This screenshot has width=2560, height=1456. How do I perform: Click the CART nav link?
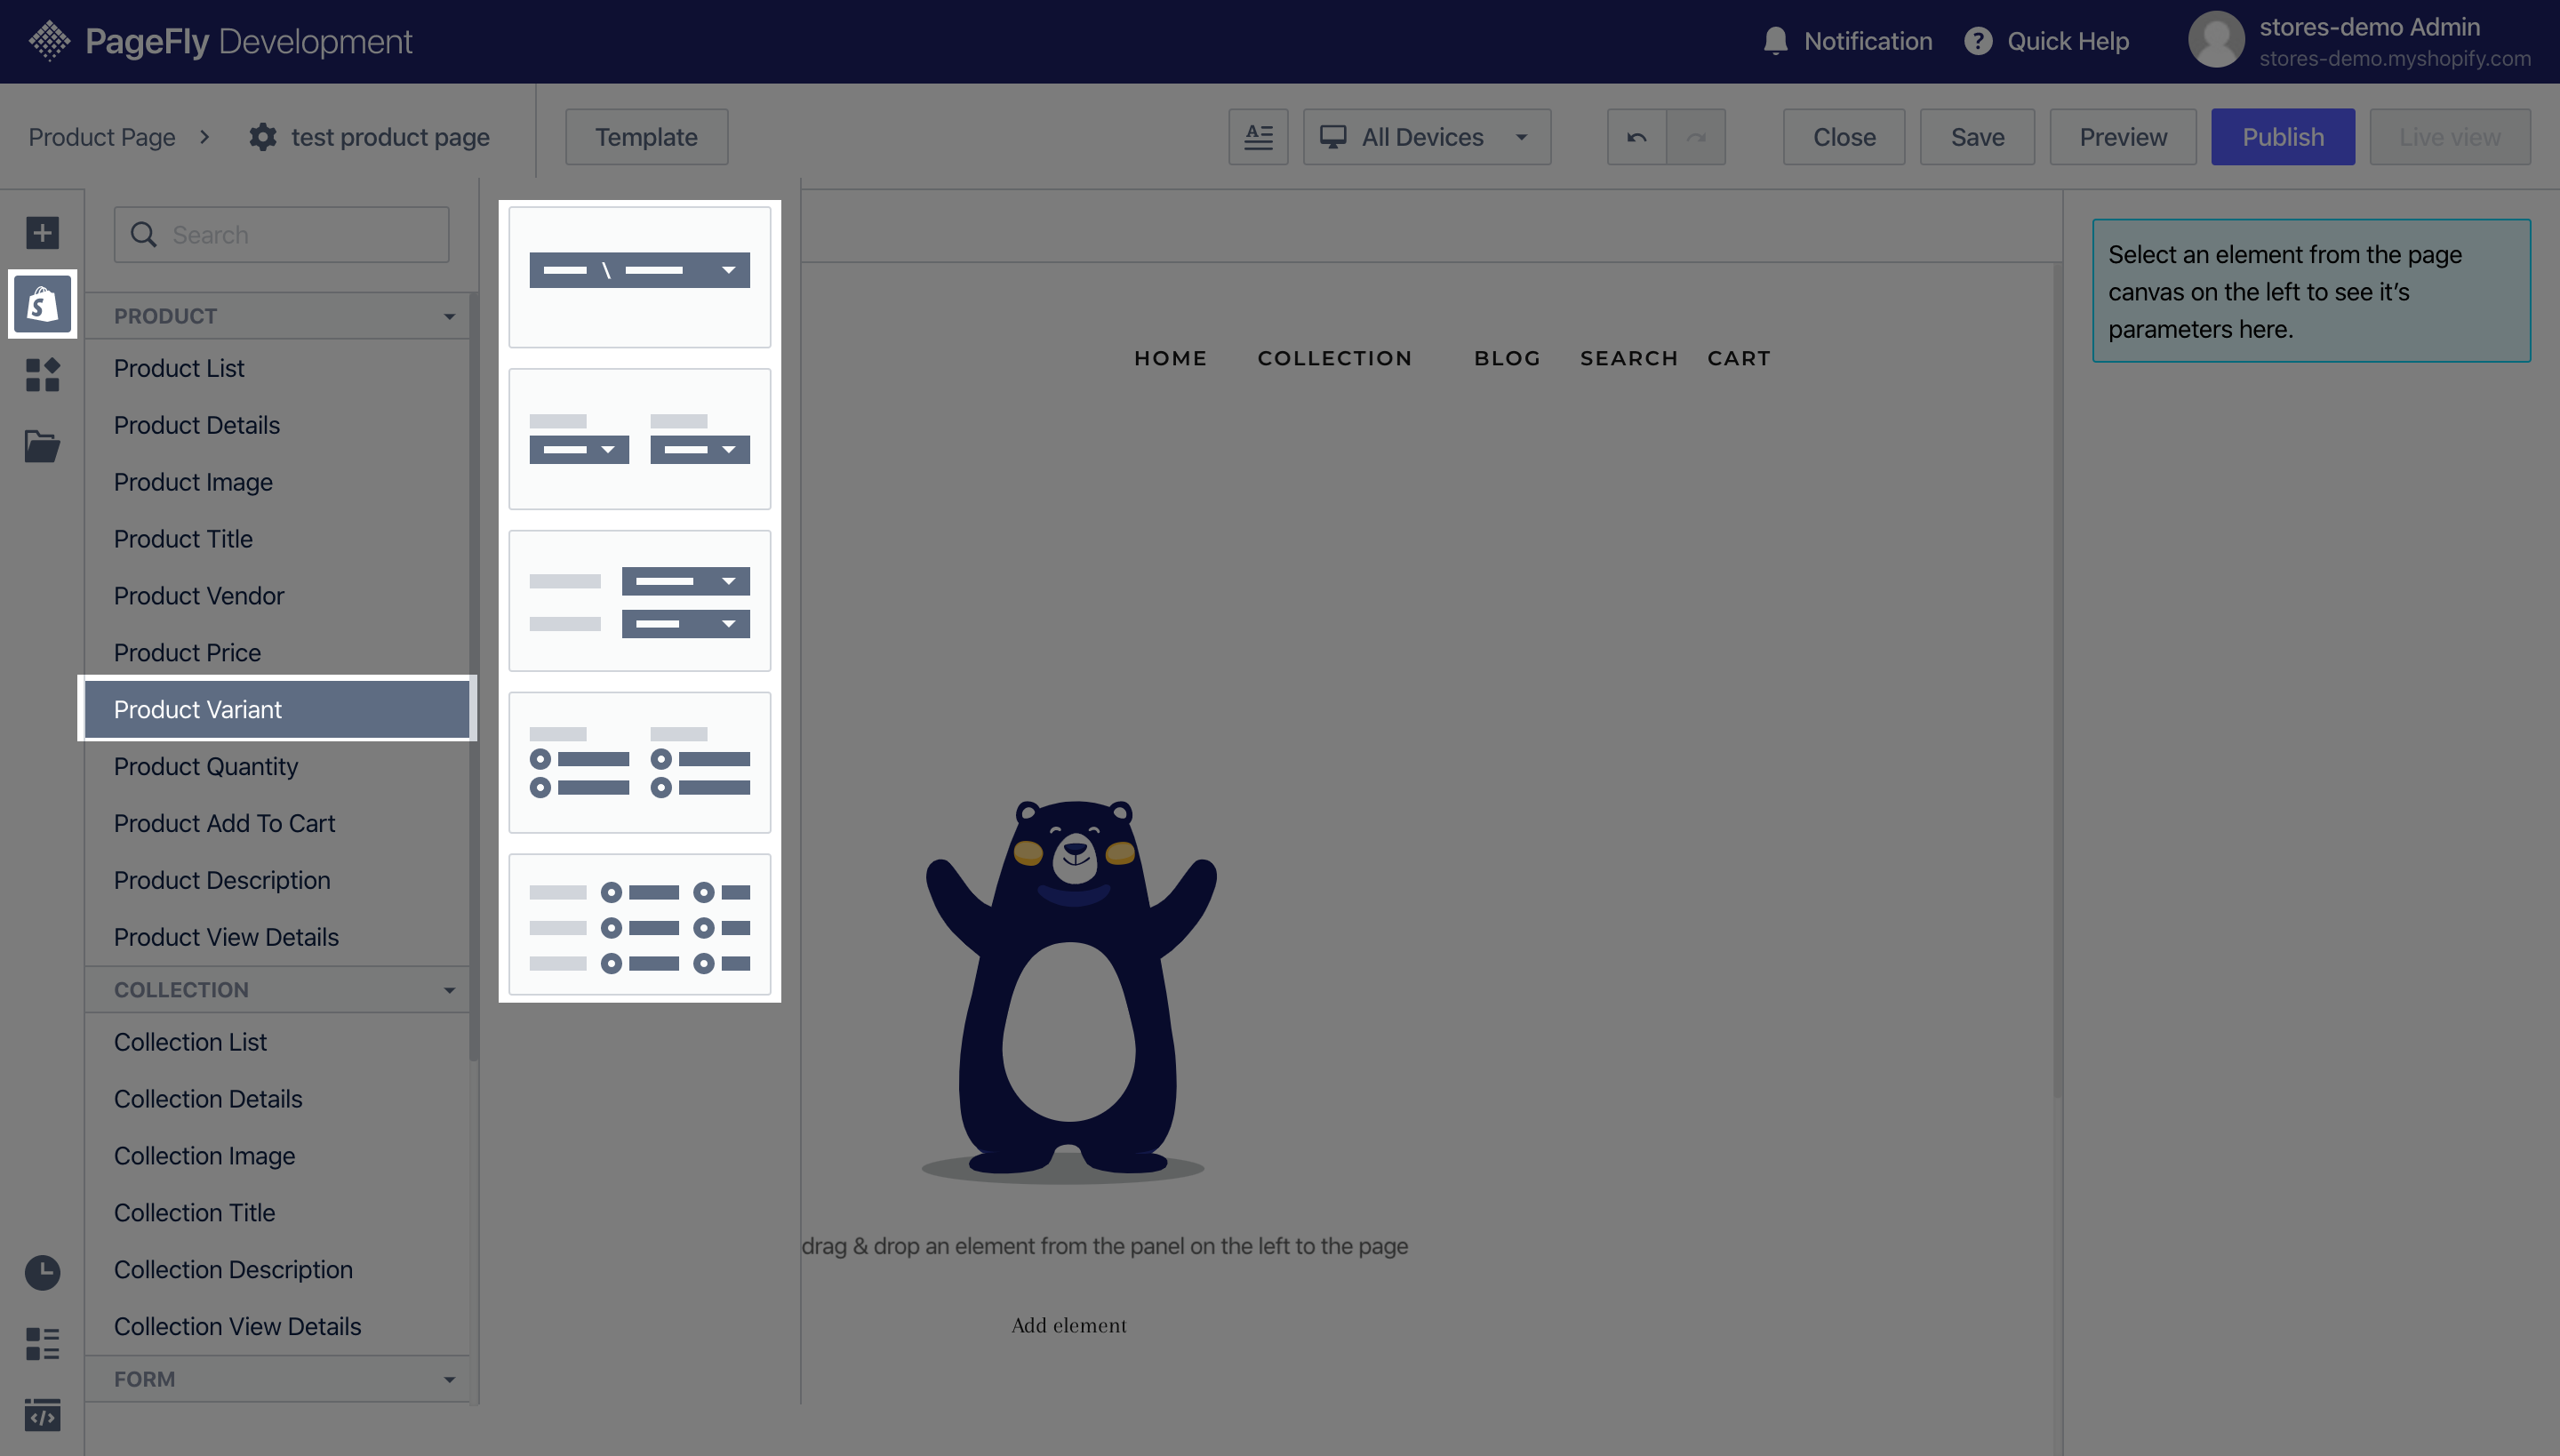click(1739, 358)
